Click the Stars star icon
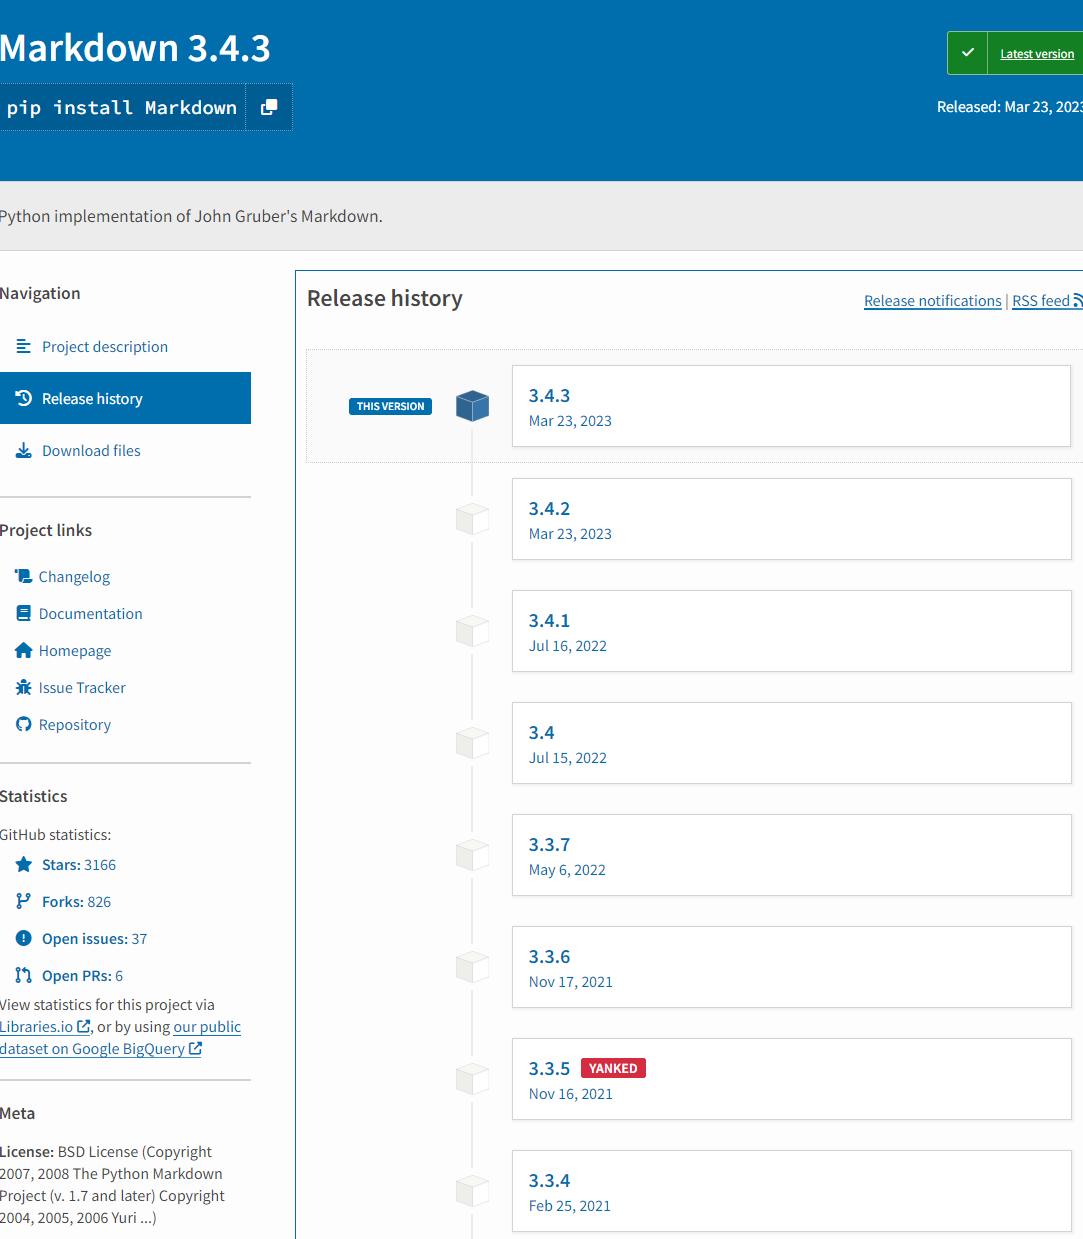 pyautogui.click(x=24, y=864)
